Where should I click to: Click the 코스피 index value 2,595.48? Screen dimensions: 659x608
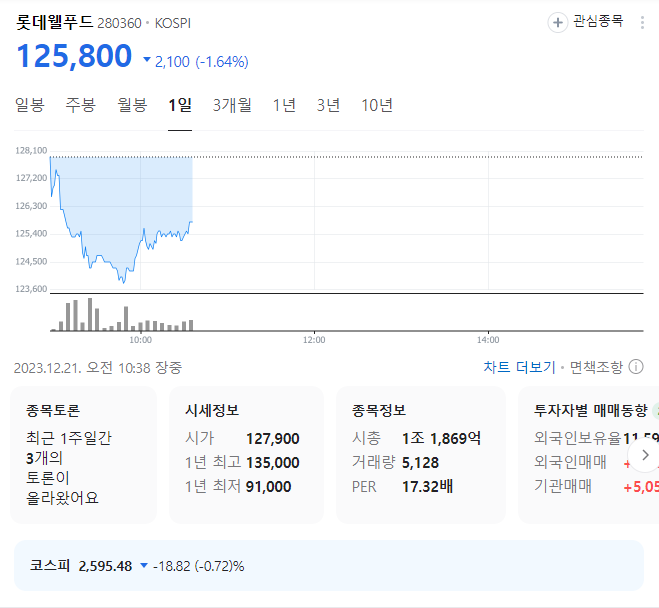105,566
